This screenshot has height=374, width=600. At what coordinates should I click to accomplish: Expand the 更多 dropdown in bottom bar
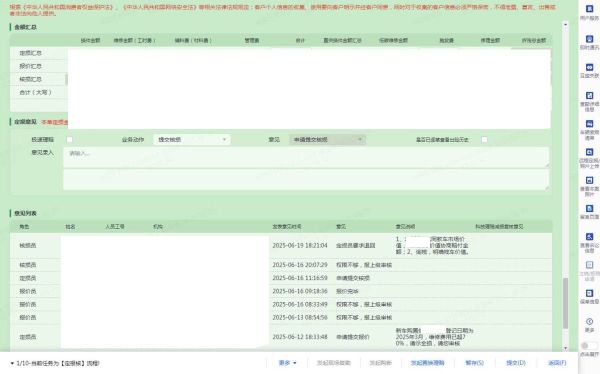point(287,363)
